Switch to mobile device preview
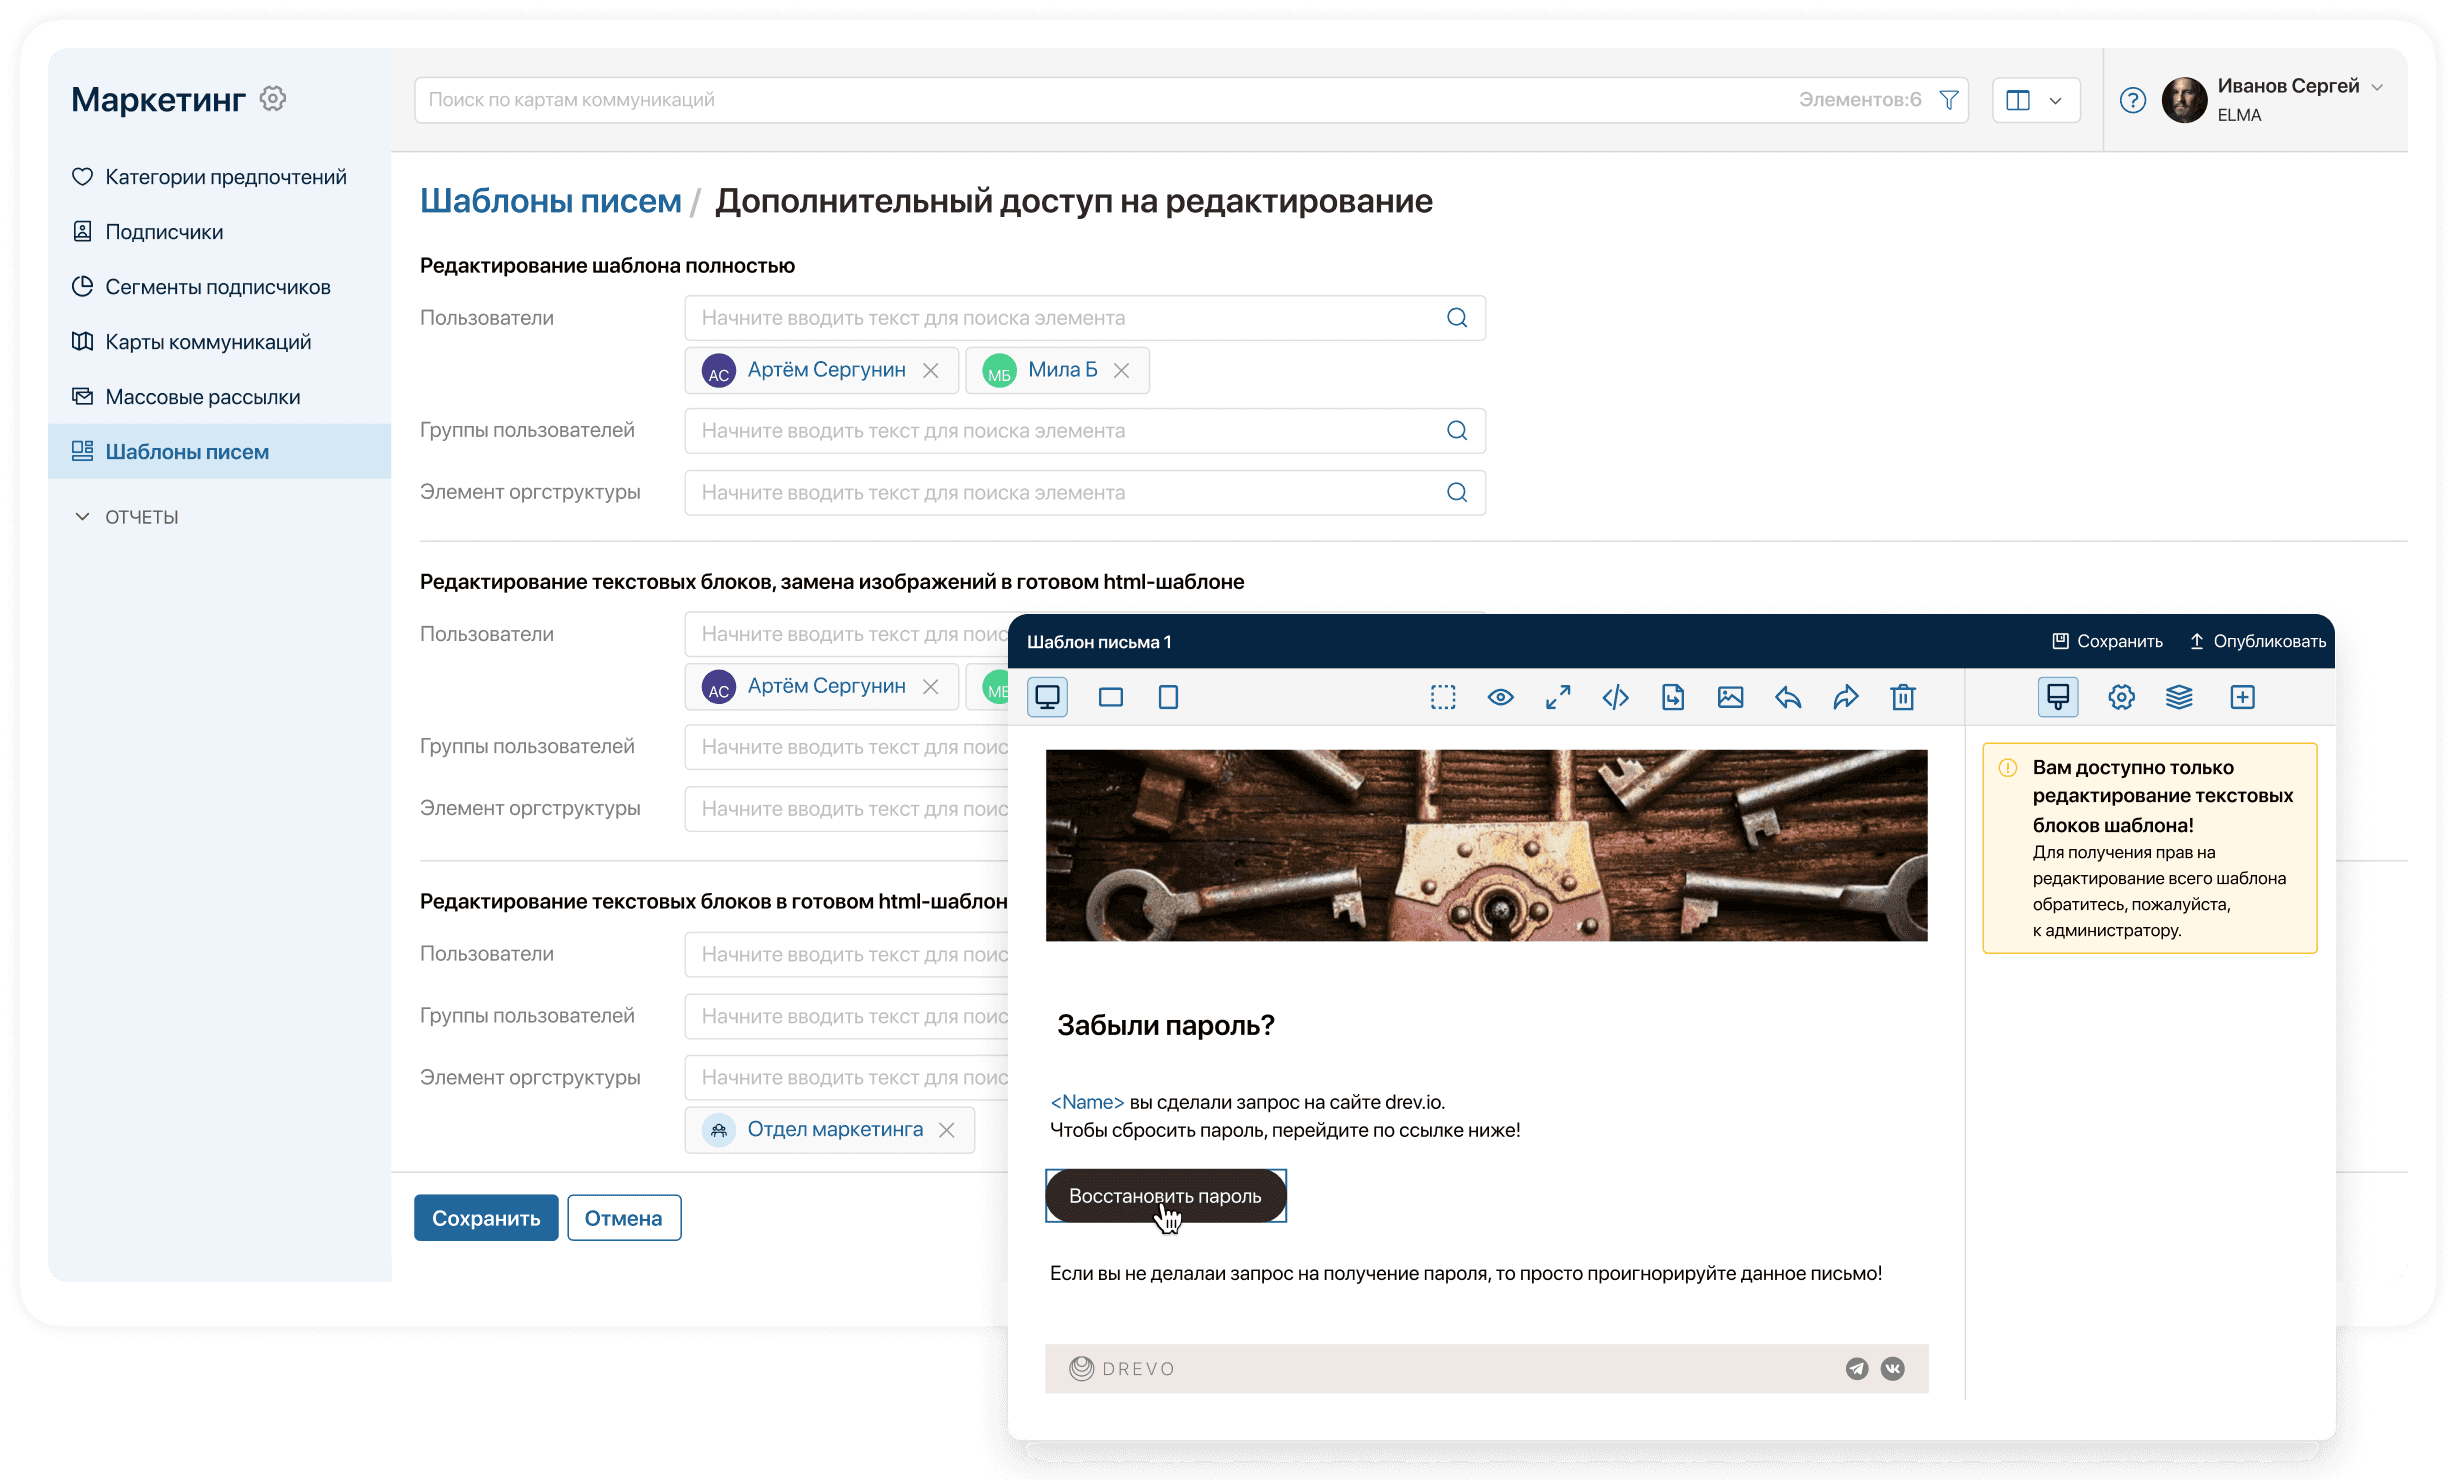This screenshot has width=2456, height=1480. click(1168, 697)
